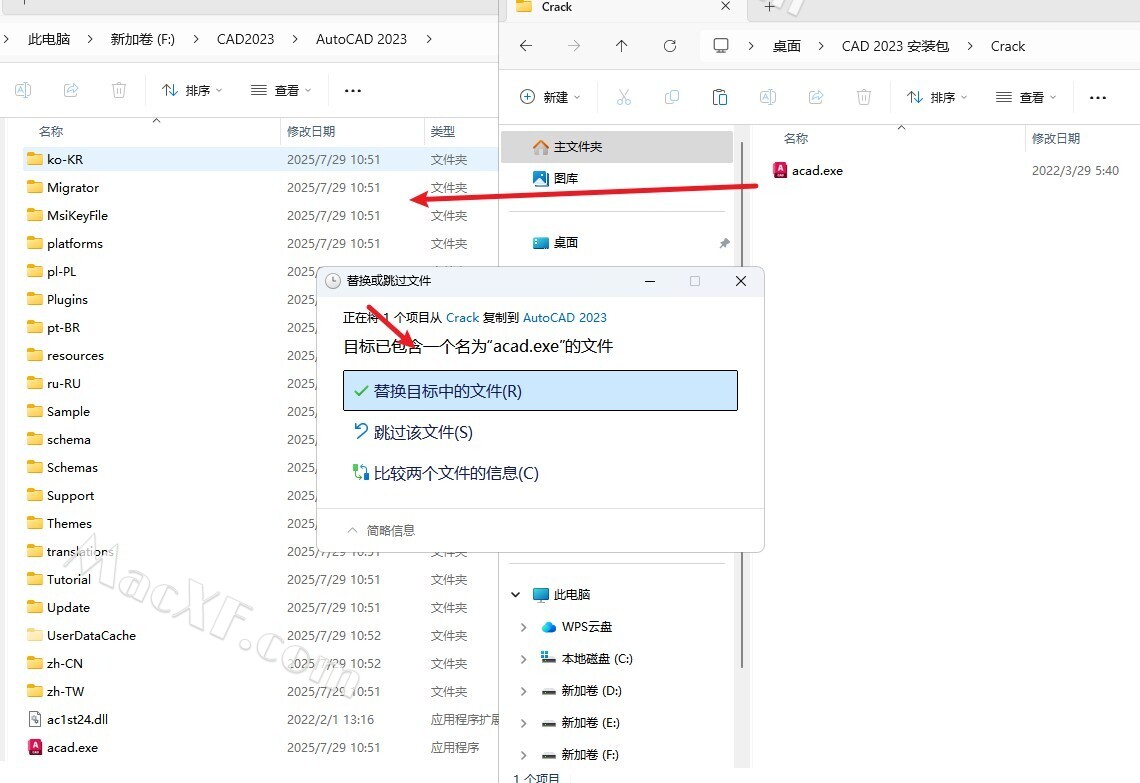Click the chevron after 桌面 in the Crack address bar
Image resolution: width=1140 pixels, height=783 pixels.
821,46
